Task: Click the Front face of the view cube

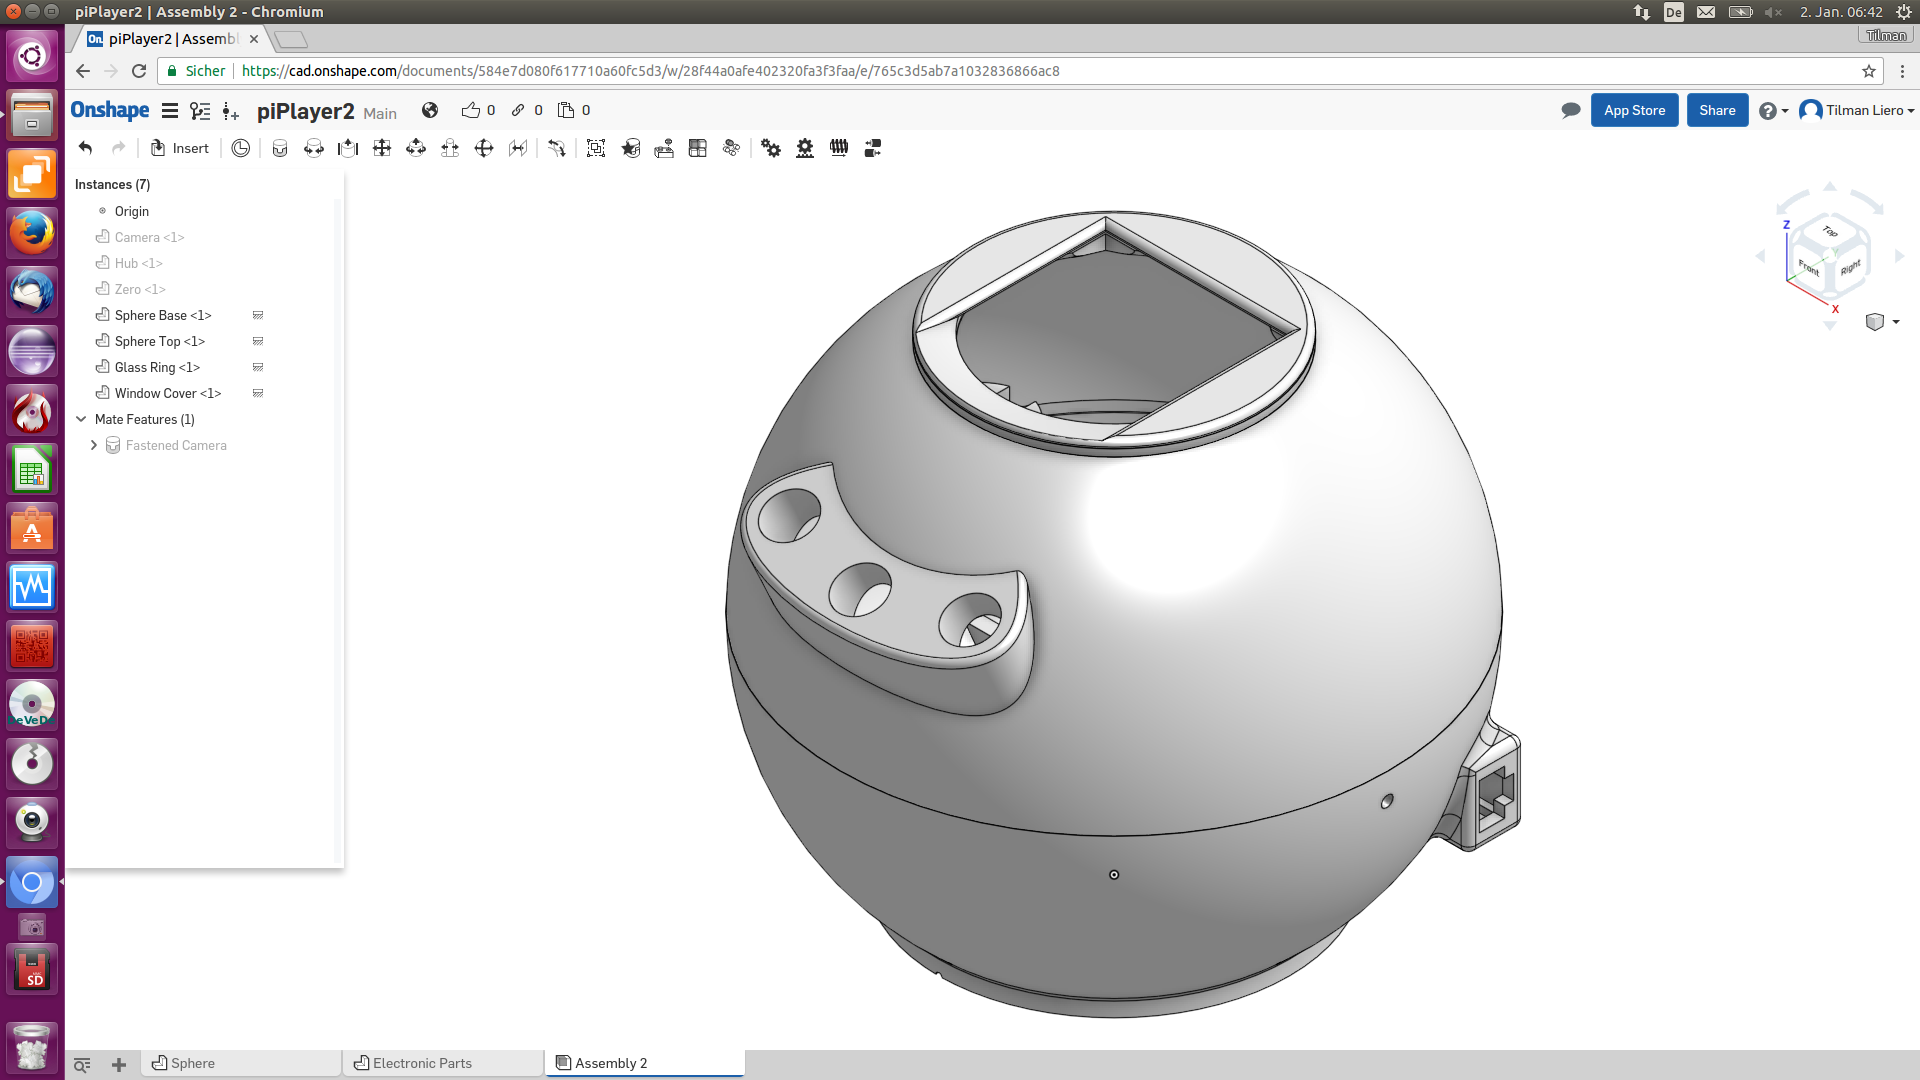Action: (1808, 268)
